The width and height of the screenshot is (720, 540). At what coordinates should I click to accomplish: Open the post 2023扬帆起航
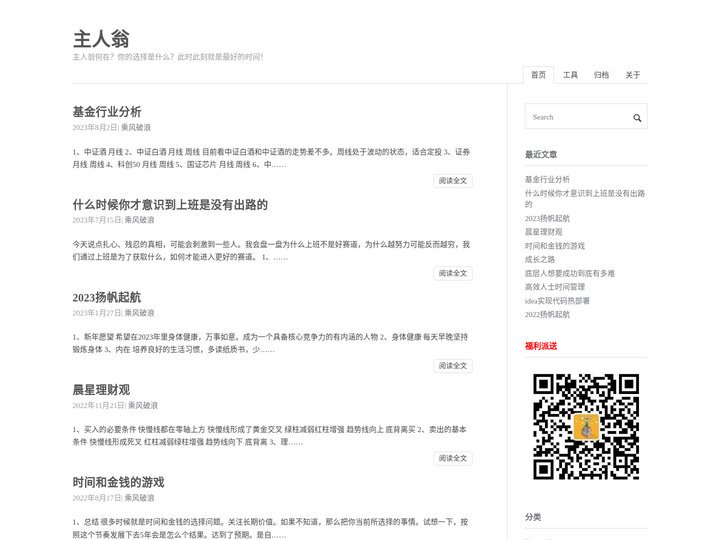coord(107,298)
